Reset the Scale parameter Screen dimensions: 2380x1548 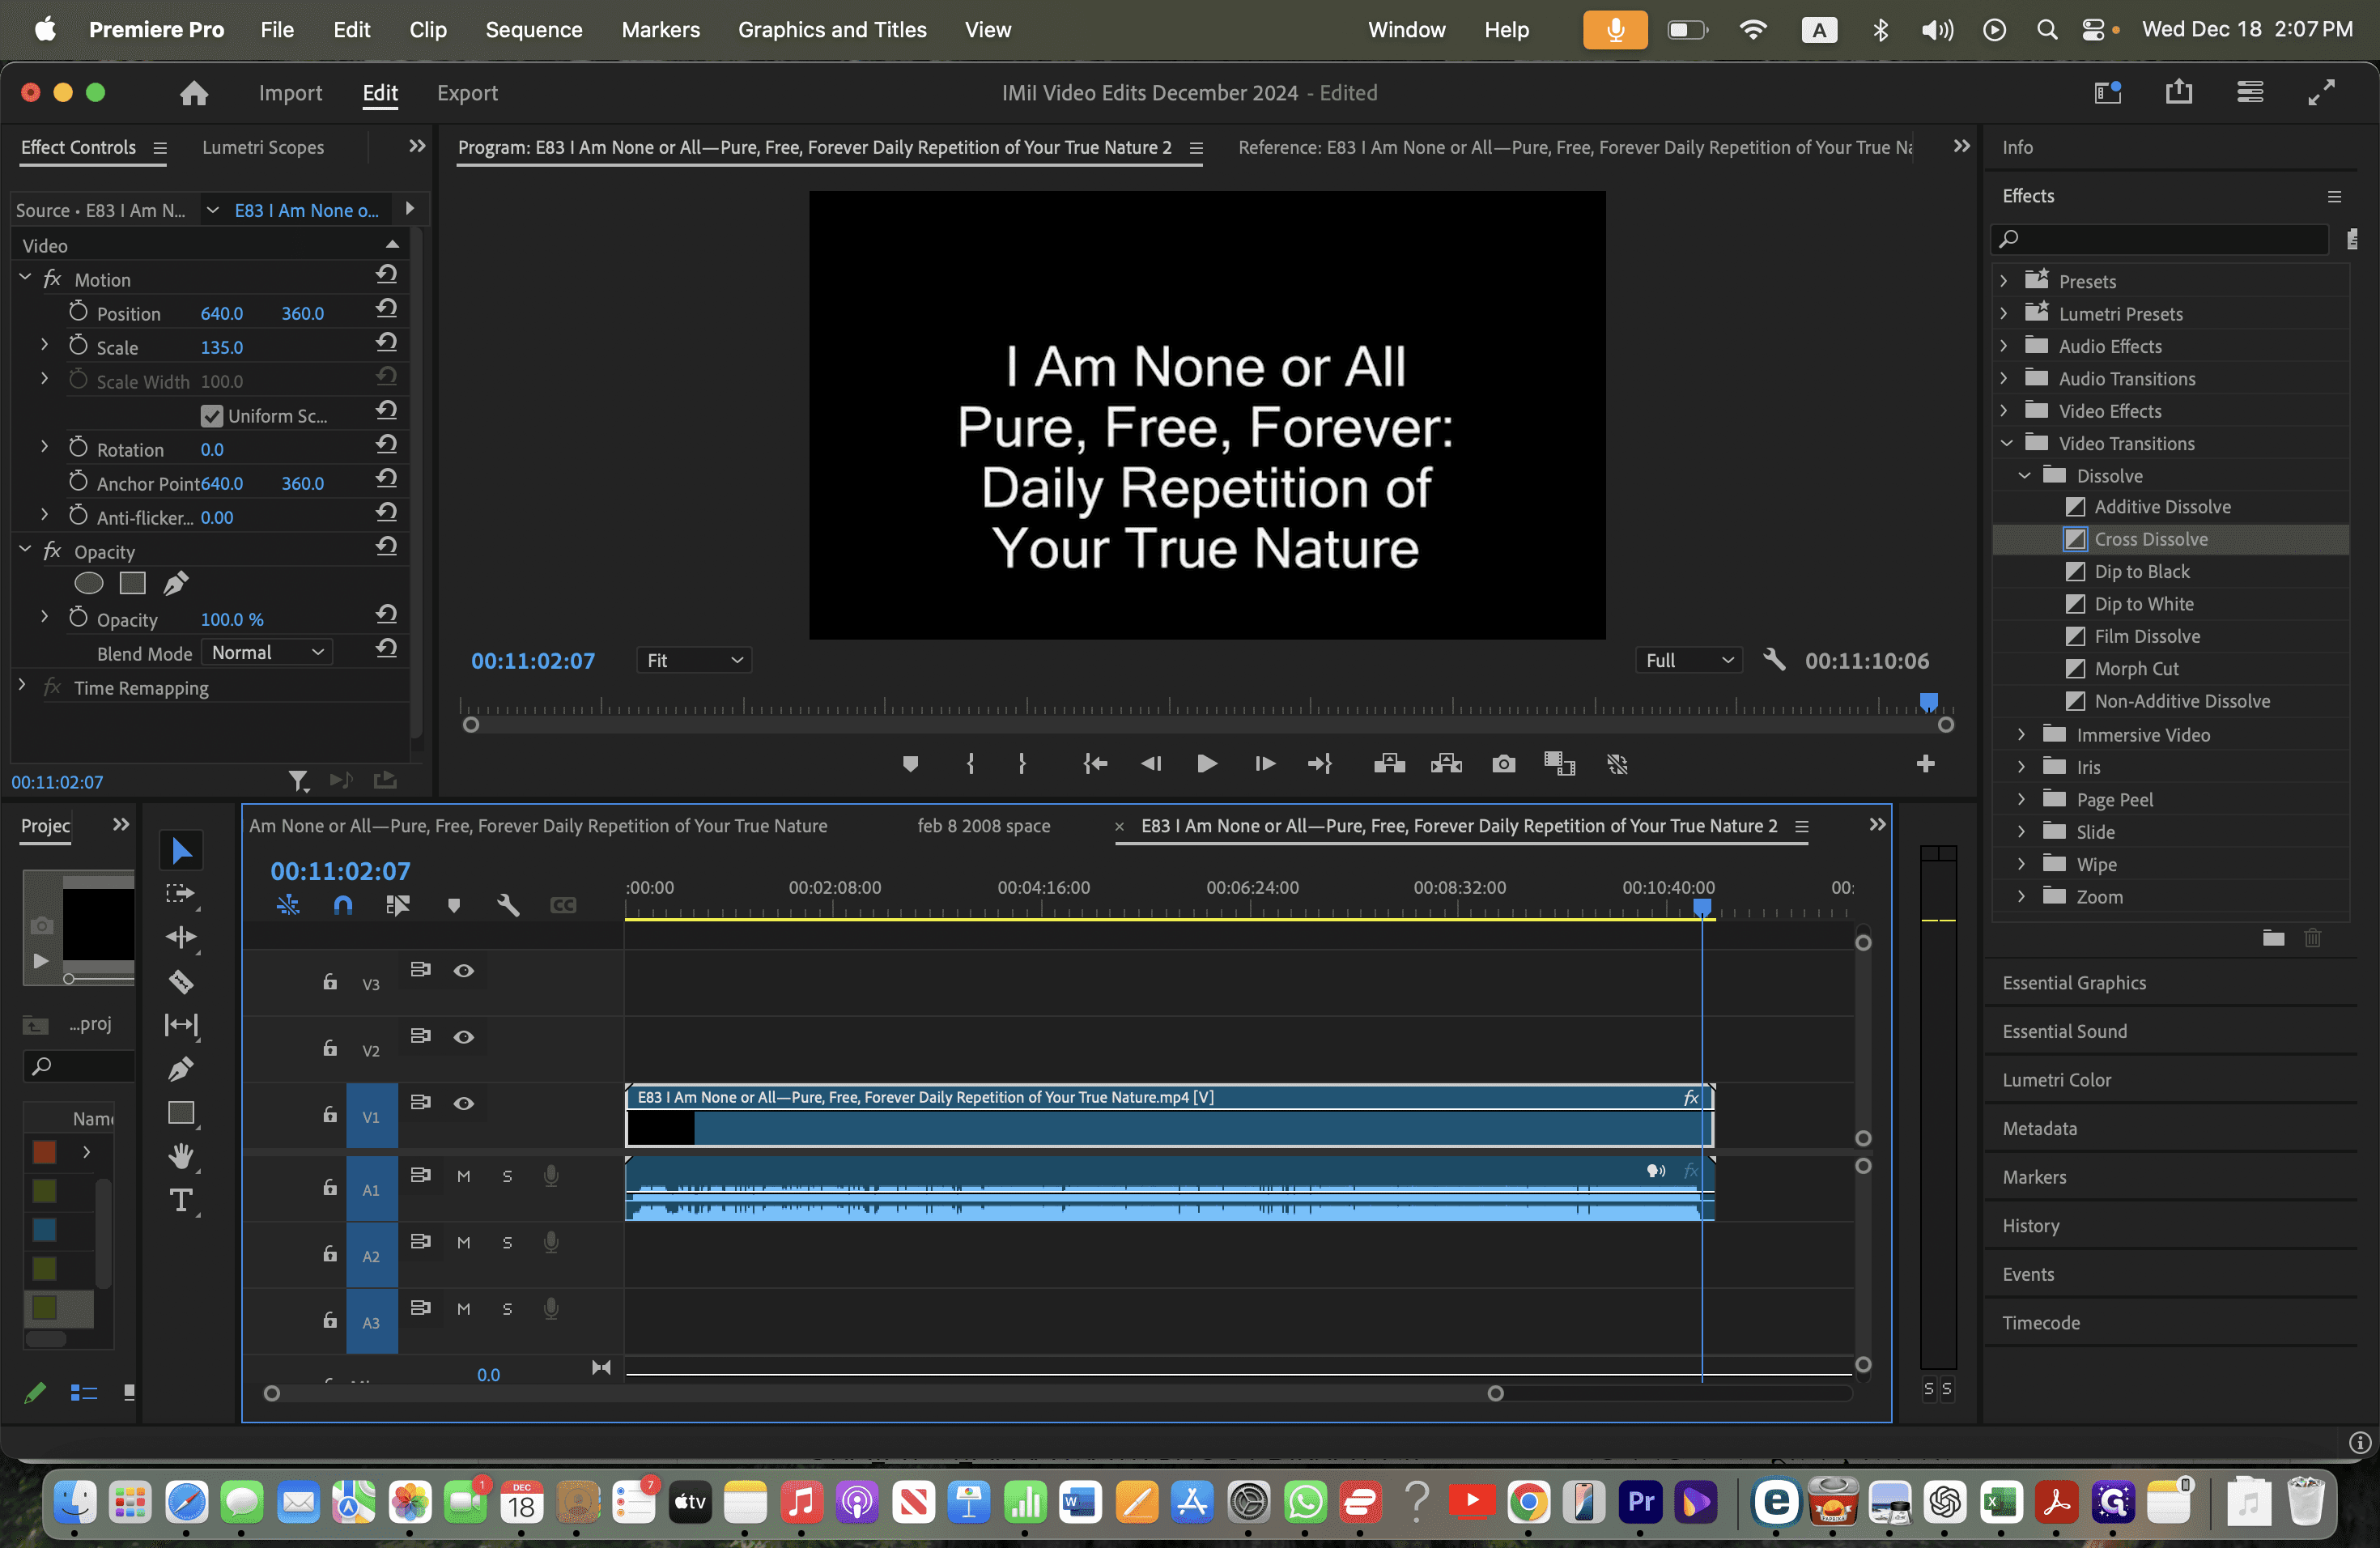[387, 343]
